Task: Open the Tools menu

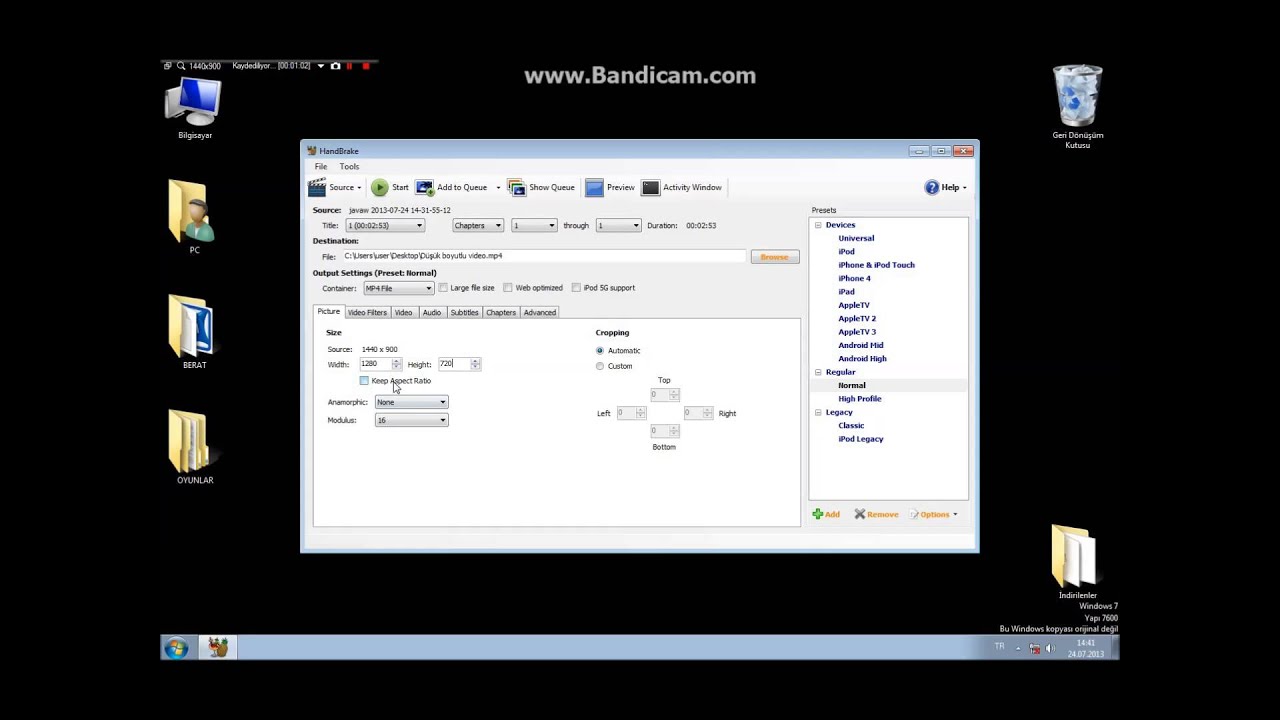Action: [349, 166]
